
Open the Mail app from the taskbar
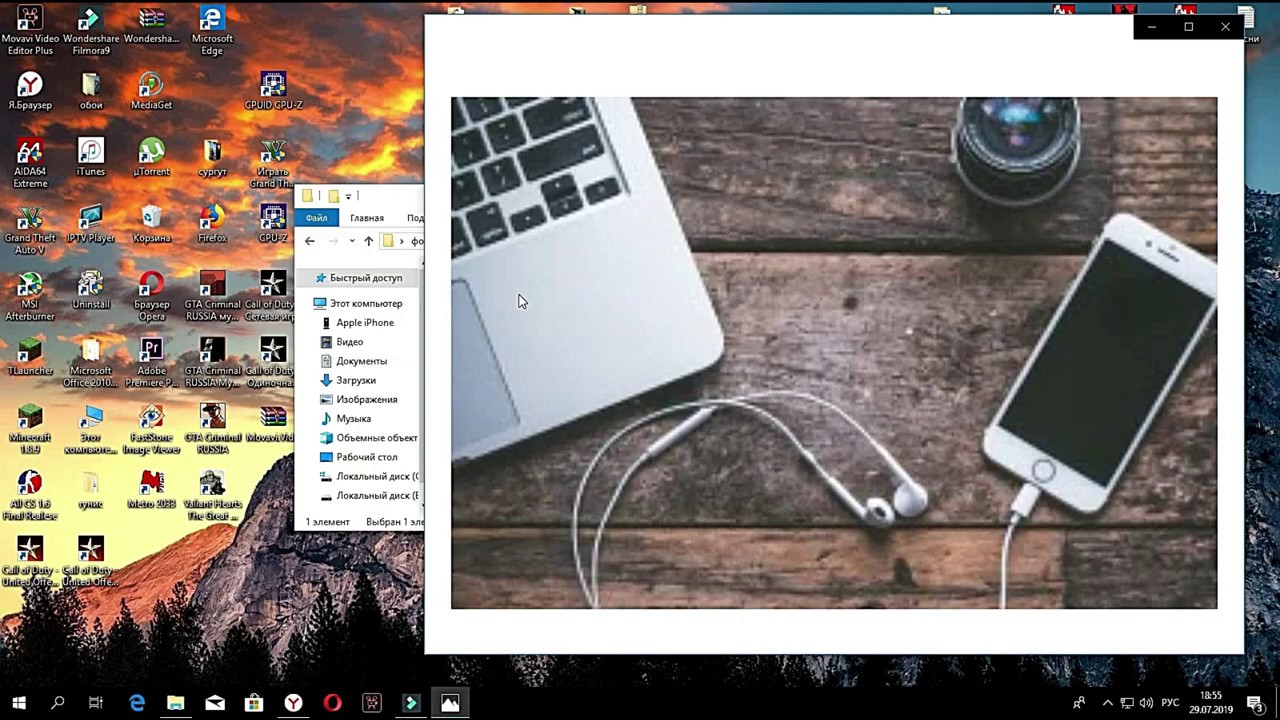[215, 703]
